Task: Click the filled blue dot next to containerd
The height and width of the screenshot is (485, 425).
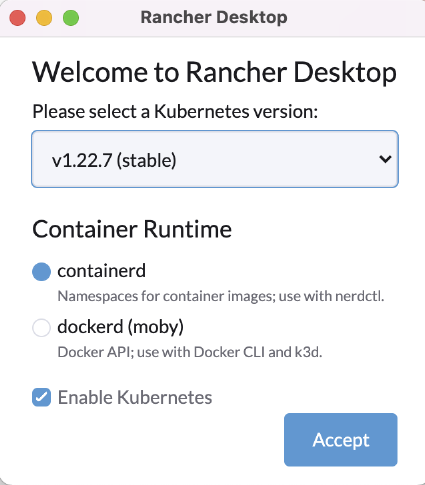Action: coord(41,271)
